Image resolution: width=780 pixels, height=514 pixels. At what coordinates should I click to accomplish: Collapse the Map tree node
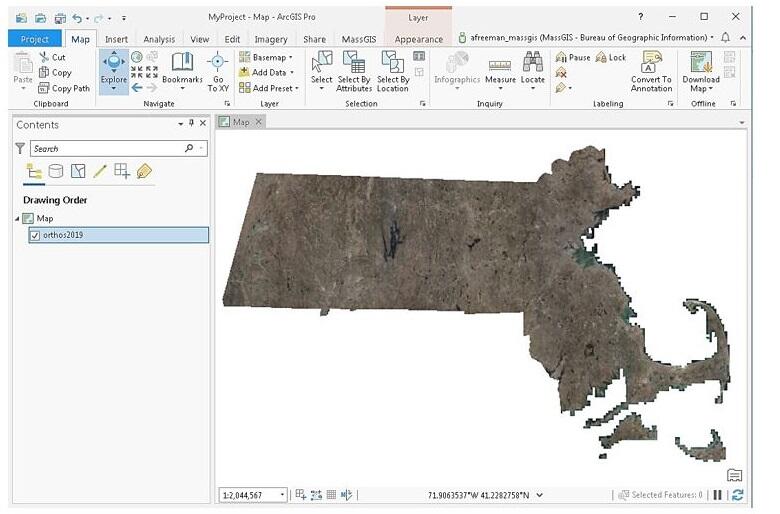pos(16,218)
